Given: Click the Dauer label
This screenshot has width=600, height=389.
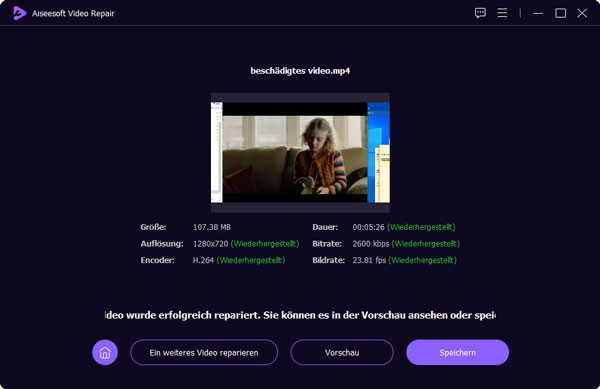Looking at the screenshot, I should [325, 227].
